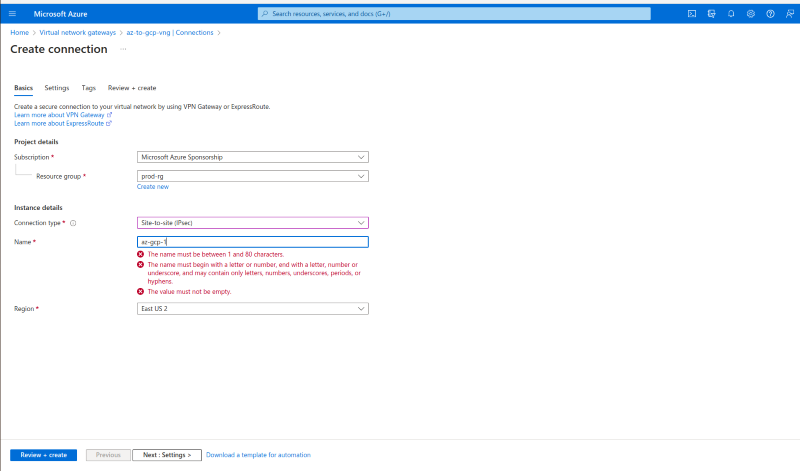Open Learn more about VPN Gateway link
The height and width of the screenshot is (471, 800).
pos(62,115)
